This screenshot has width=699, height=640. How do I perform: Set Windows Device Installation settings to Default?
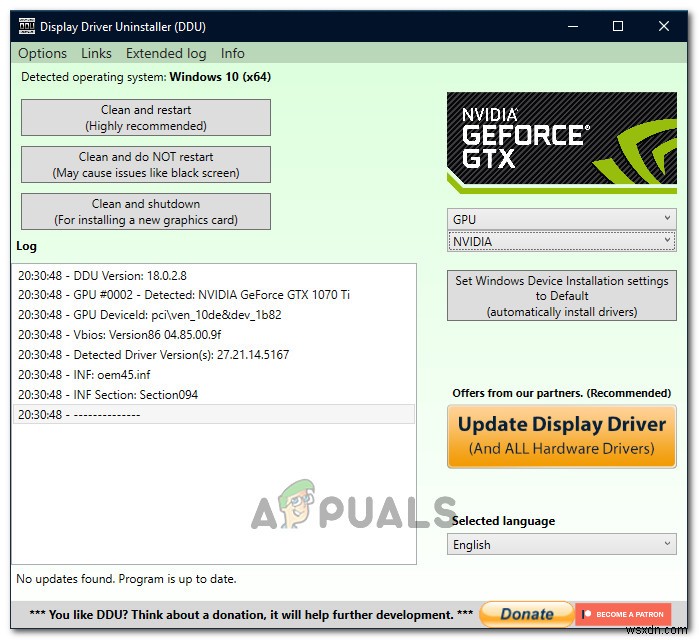point(562,295)
